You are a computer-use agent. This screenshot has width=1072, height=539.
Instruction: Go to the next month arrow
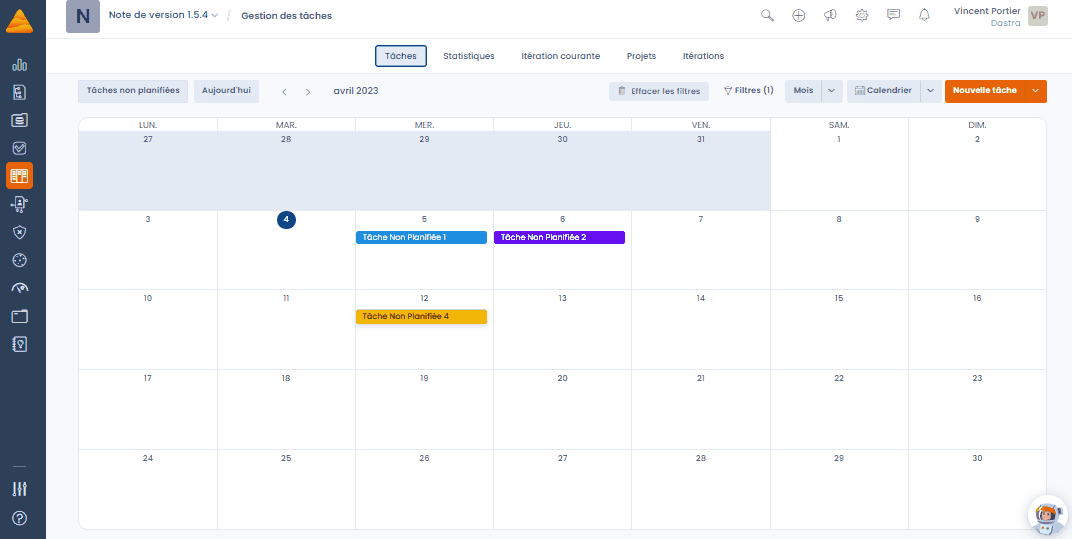308,92
